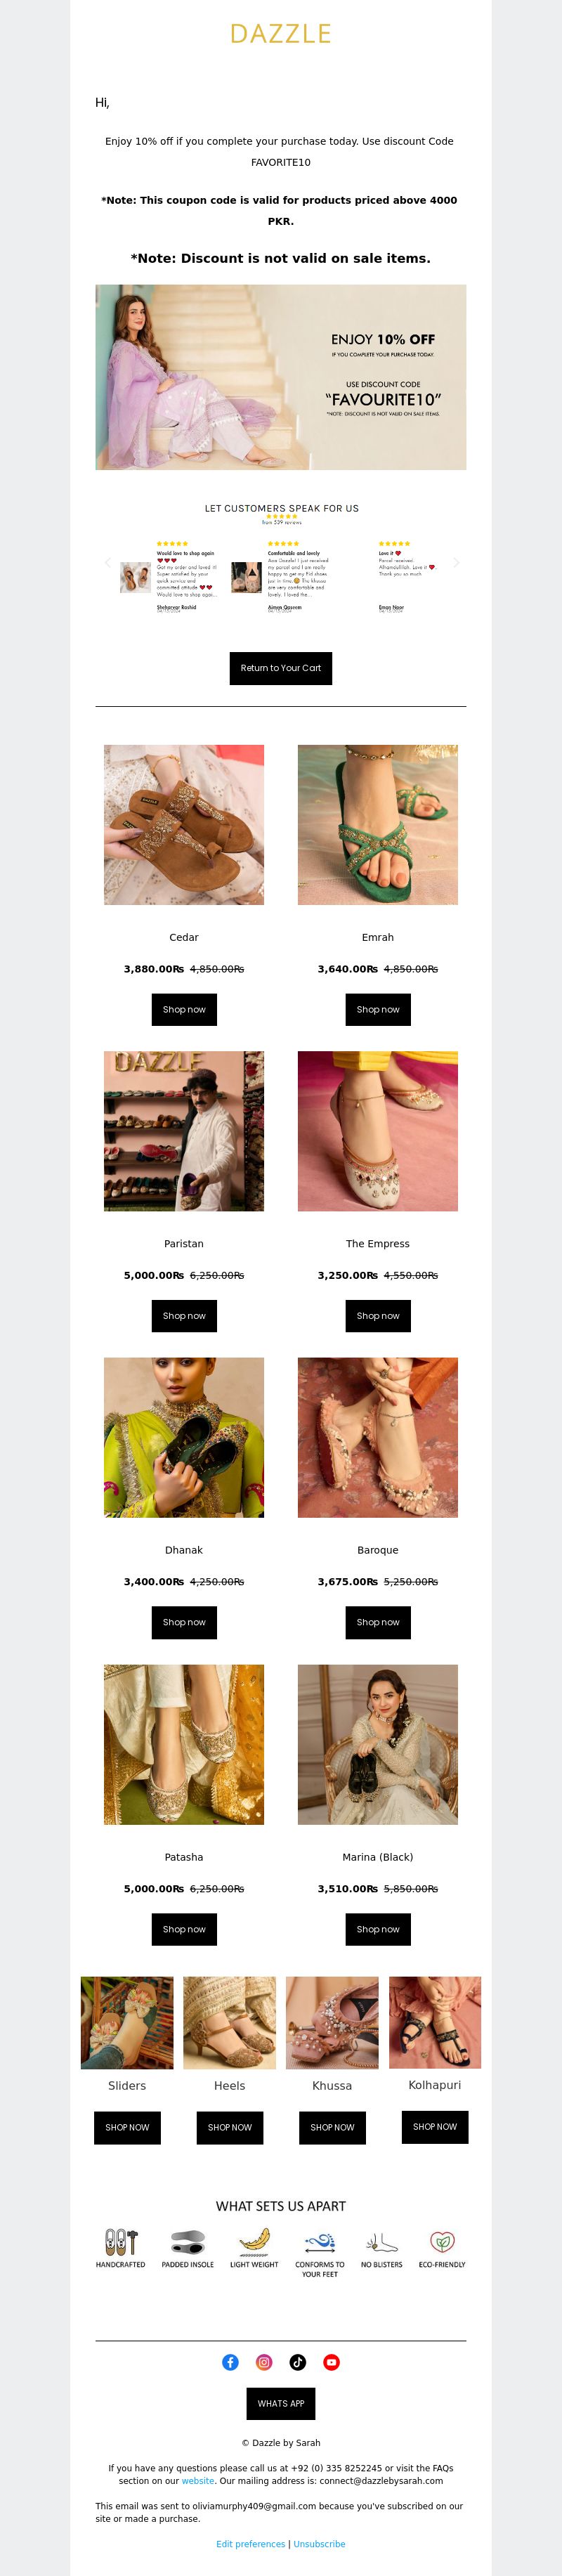Shop now for Cedar sandals
Viewport: 562px width, 2576px height.
pos(184,1009)
